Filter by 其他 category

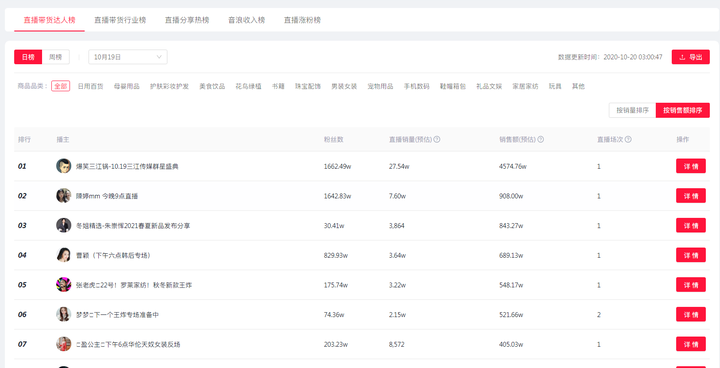click(578, 86)
